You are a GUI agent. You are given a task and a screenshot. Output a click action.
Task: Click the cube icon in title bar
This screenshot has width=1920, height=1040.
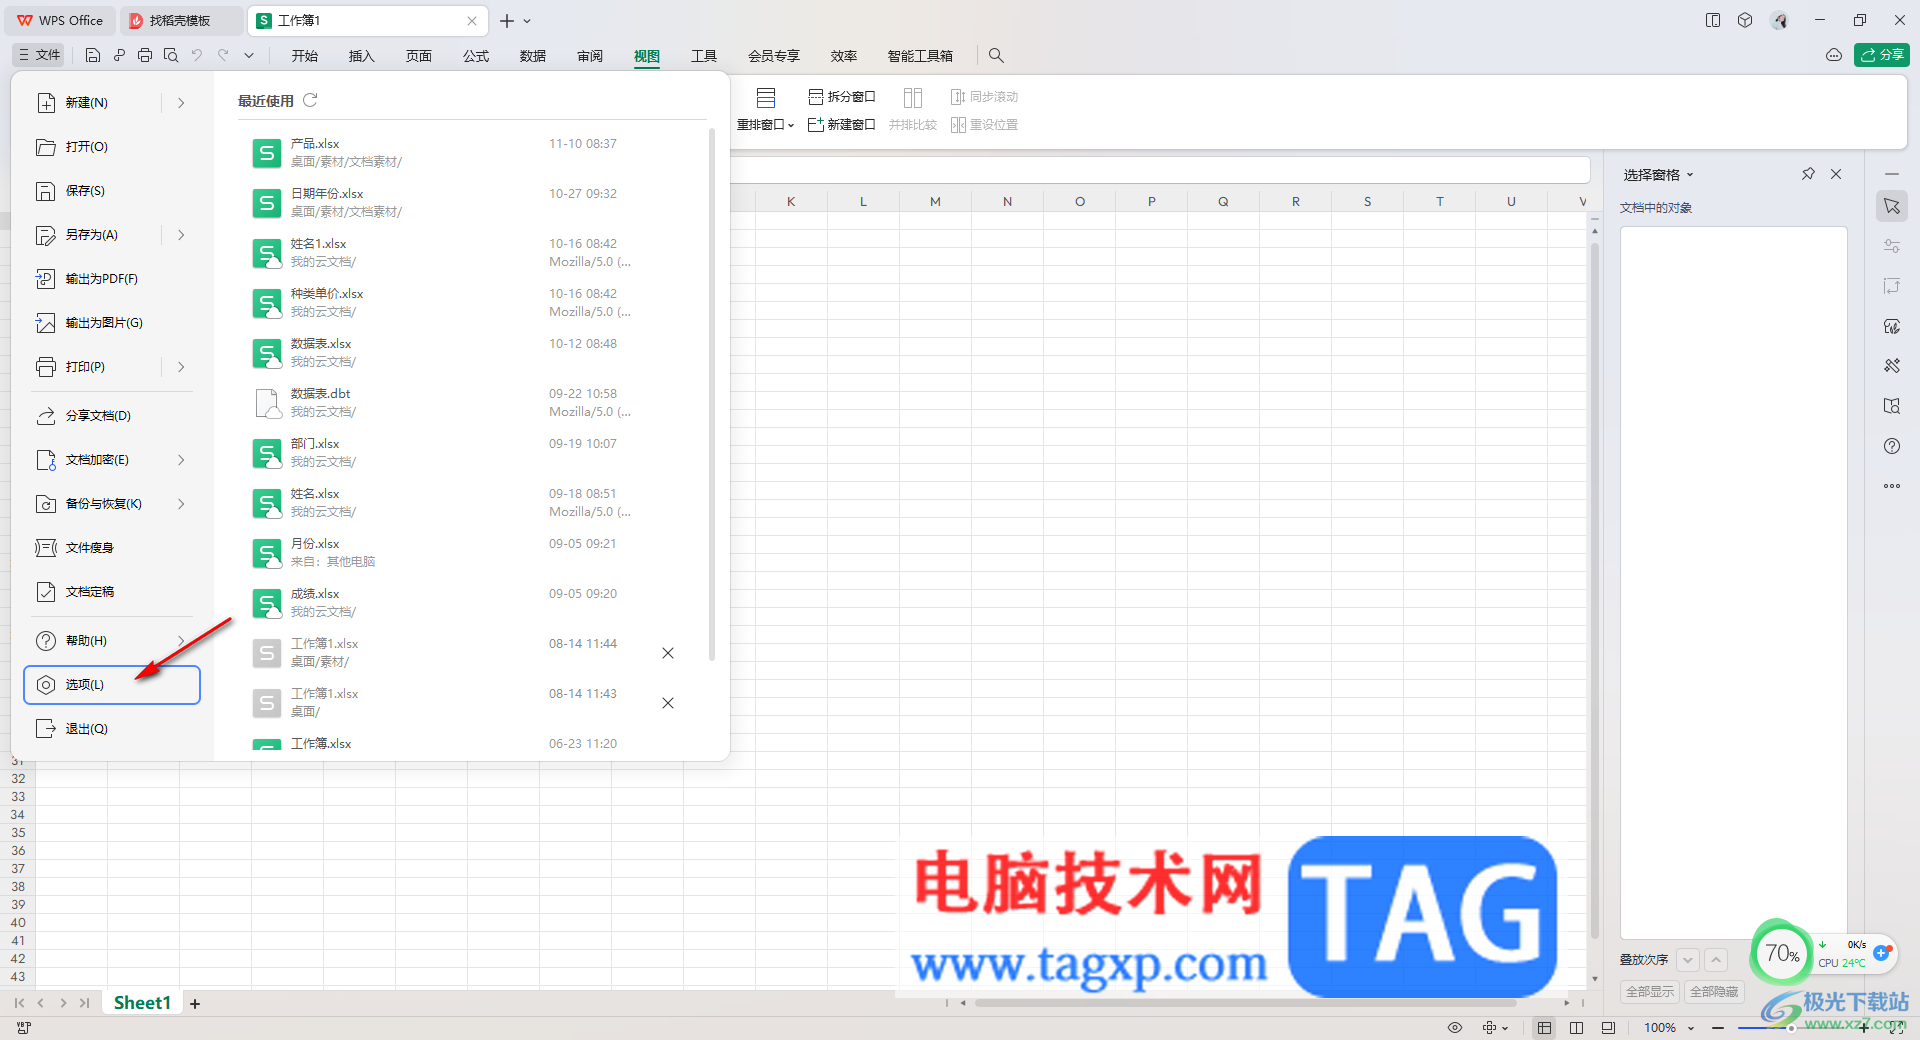[x=1745, y=20]
